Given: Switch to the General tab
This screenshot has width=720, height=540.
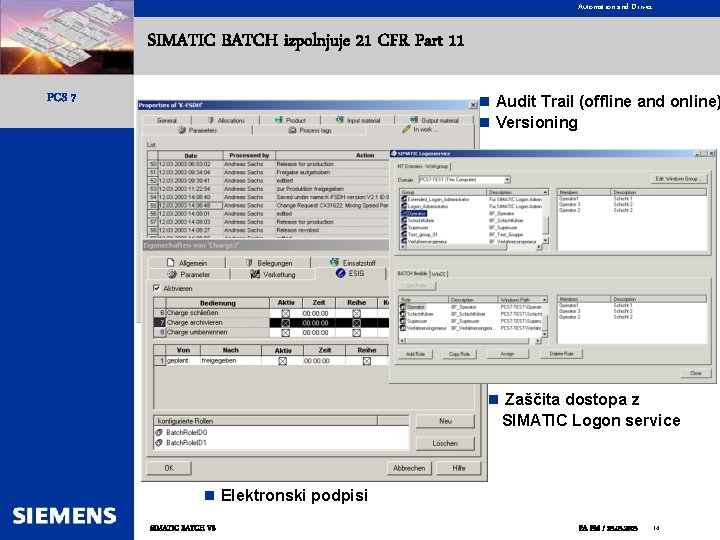Looking at the screenshot, I should point(167,120).
